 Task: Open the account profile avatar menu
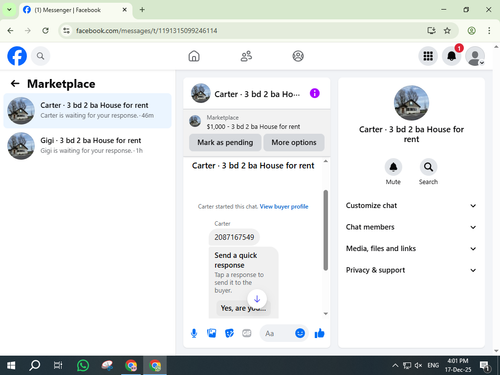[475, 56]
